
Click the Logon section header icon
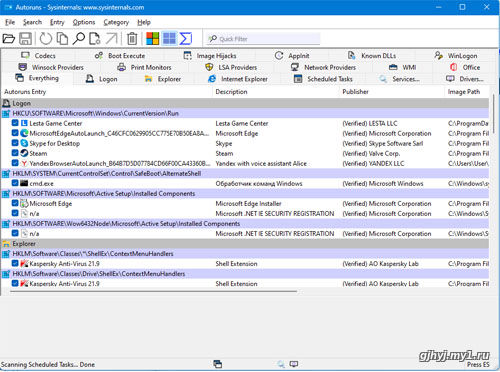tap(6, 103)
